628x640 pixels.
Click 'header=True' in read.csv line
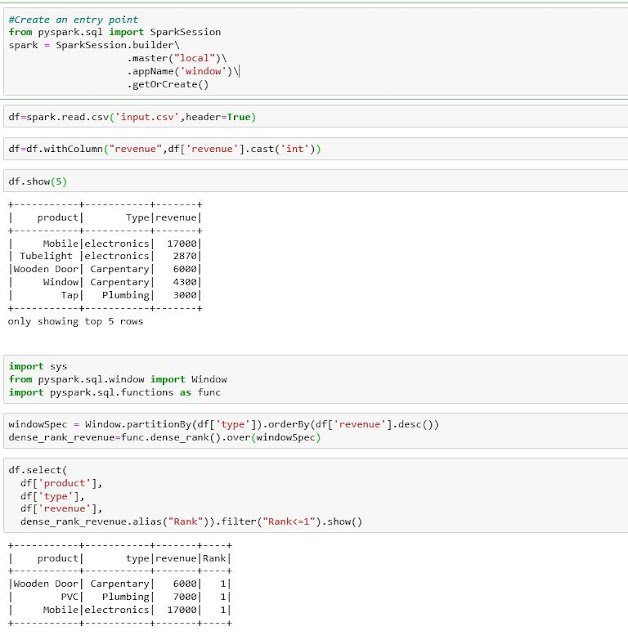tap(218, 117)
